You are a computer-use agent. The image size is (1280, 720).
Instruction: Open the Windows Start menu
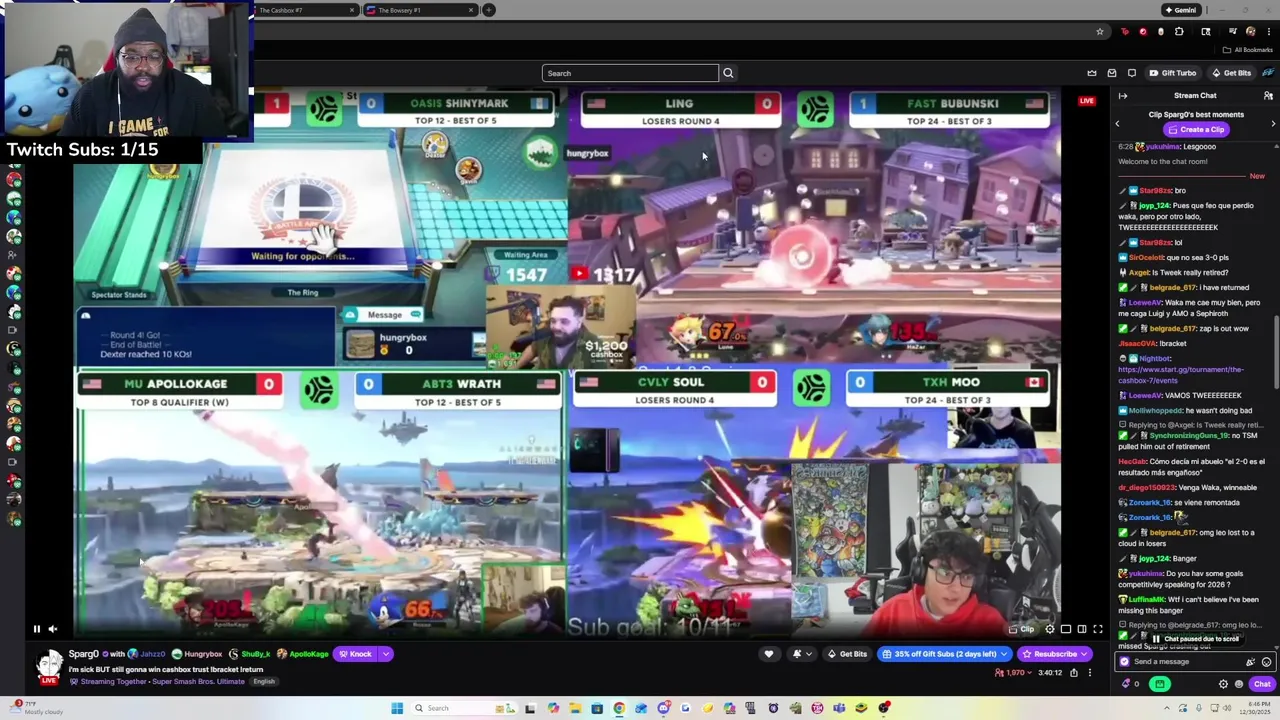(397, 708)
